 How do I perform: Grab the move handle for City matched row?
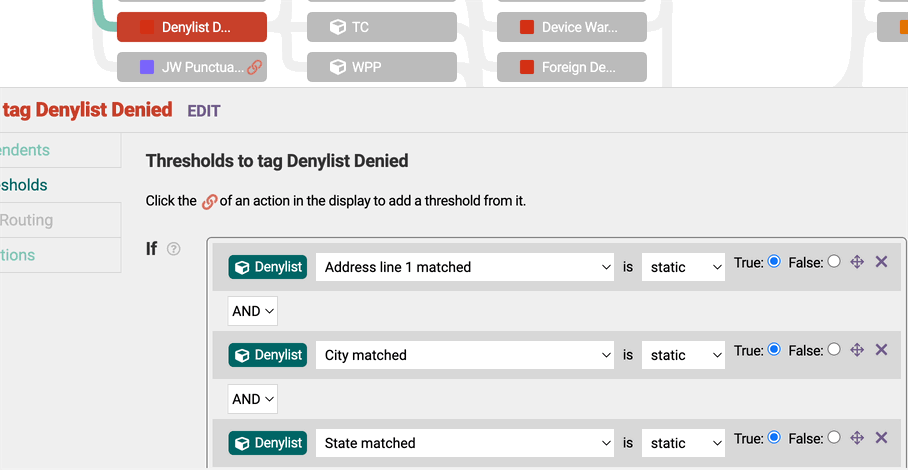pyautogui.click(x=857, y=350)
